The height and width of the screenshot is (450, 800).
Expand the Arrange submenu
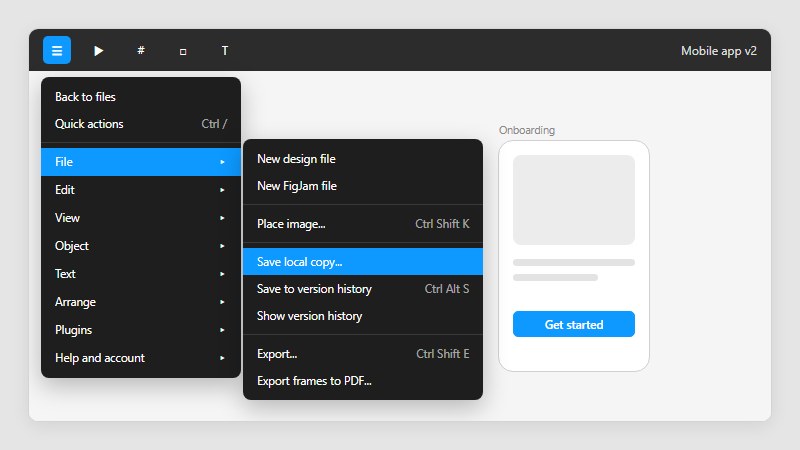141,302
